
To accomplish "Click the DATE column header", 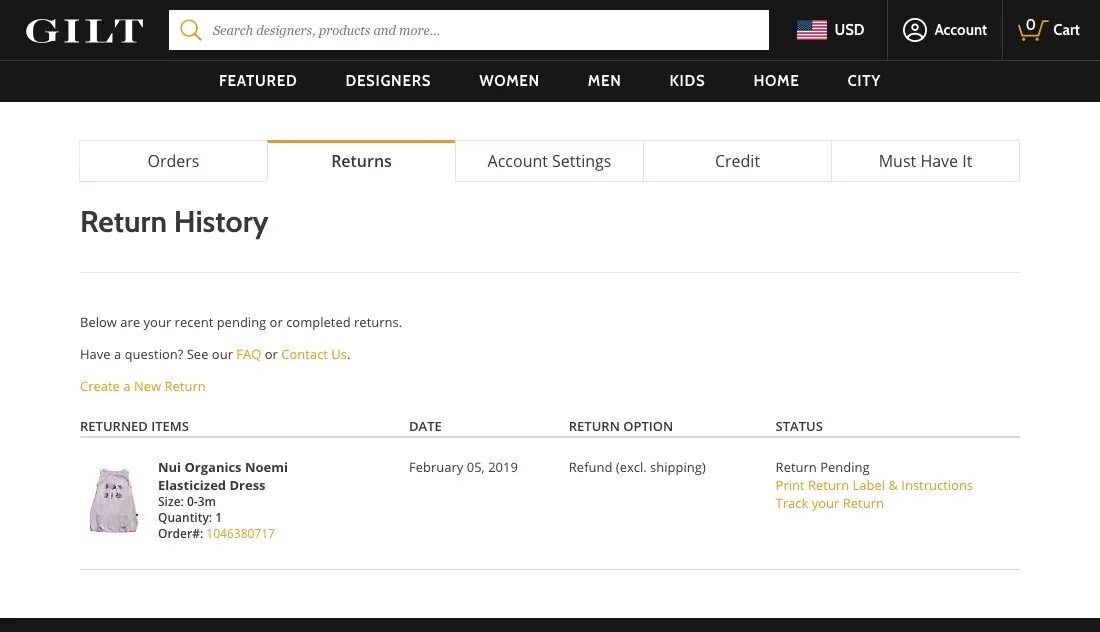I will point(425,426).
